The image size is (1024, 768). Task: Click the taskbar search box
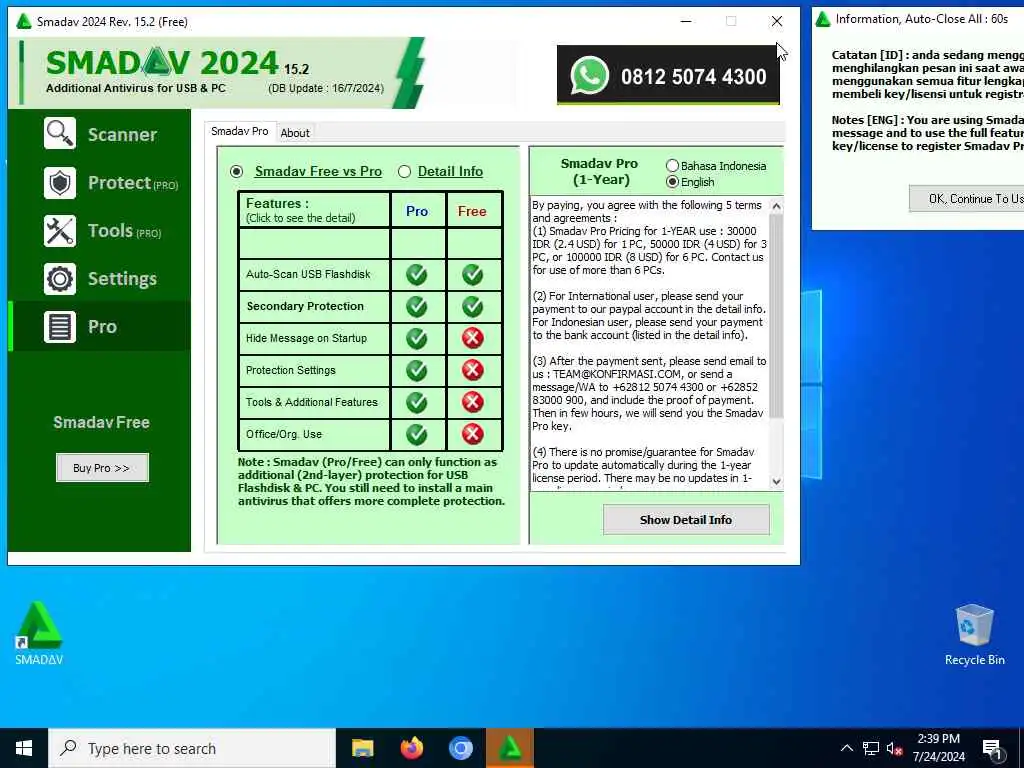[191, 748]
